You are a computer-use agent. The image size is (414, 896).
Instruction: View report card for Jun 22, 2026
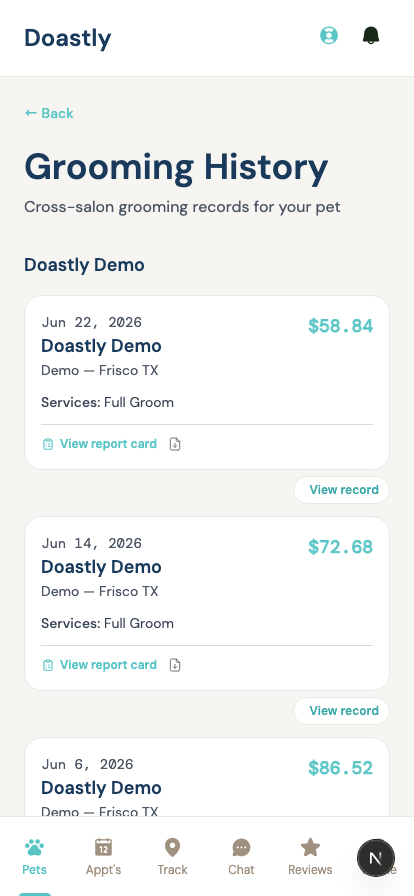(x=108, y=444)
